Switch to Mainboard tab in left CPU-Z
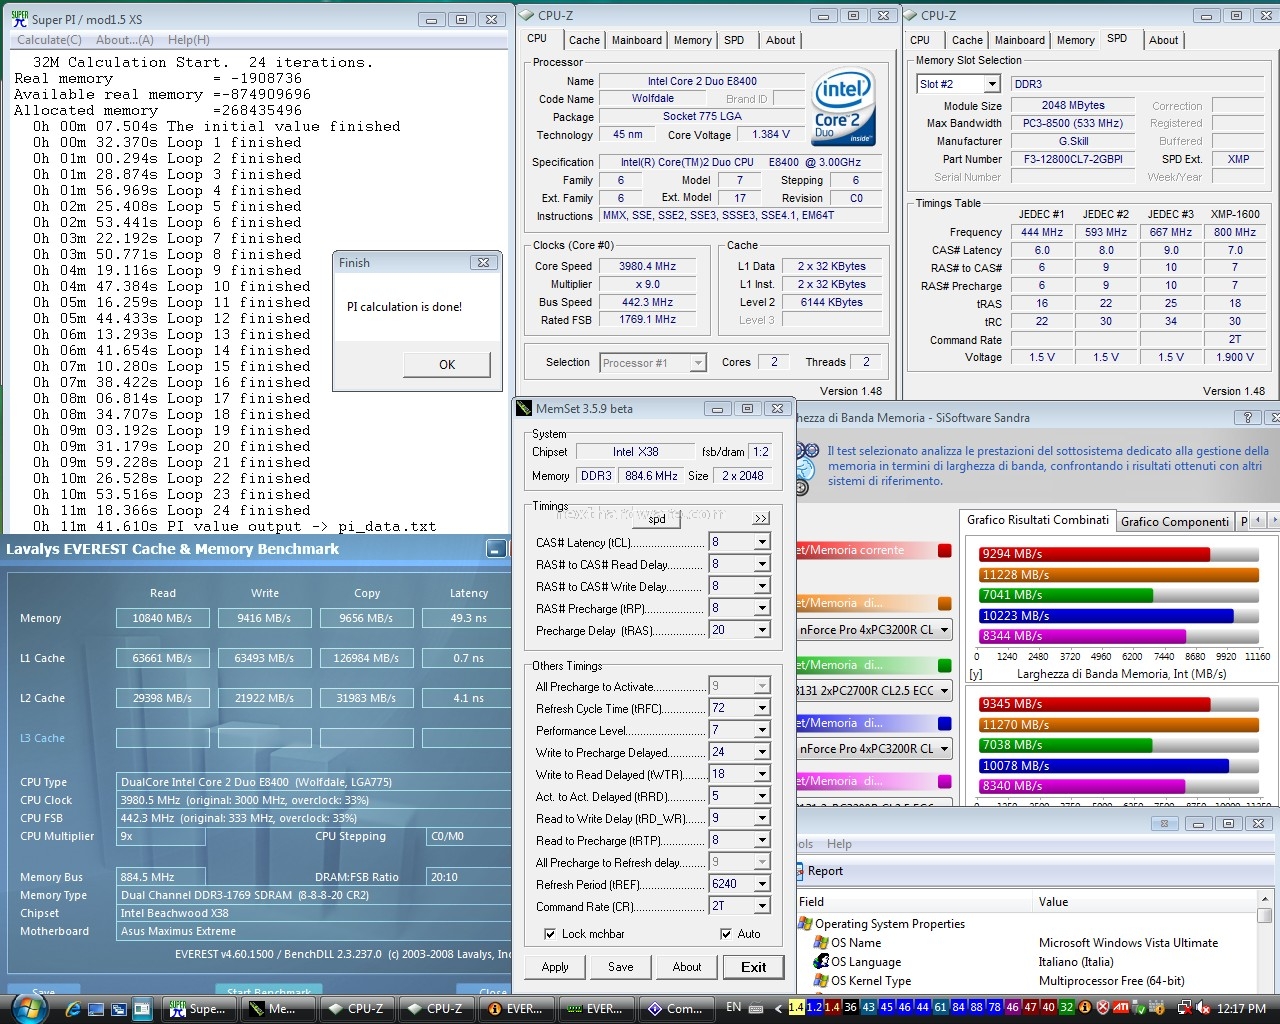 637,40
